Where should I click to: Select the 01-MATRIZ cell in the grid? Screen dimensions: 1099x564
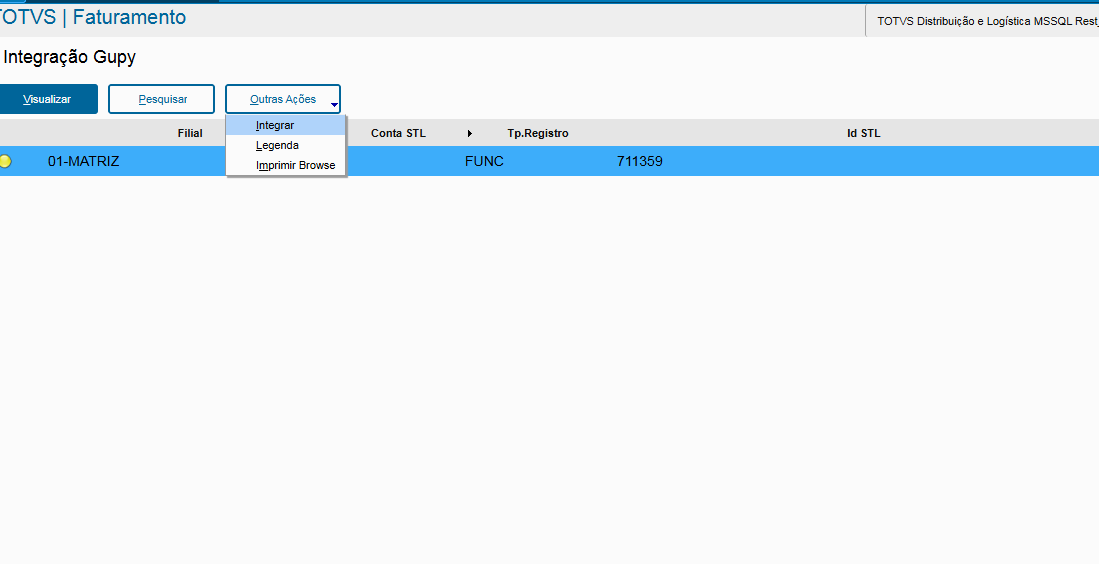pyautogui.click(x=83, y=161)
